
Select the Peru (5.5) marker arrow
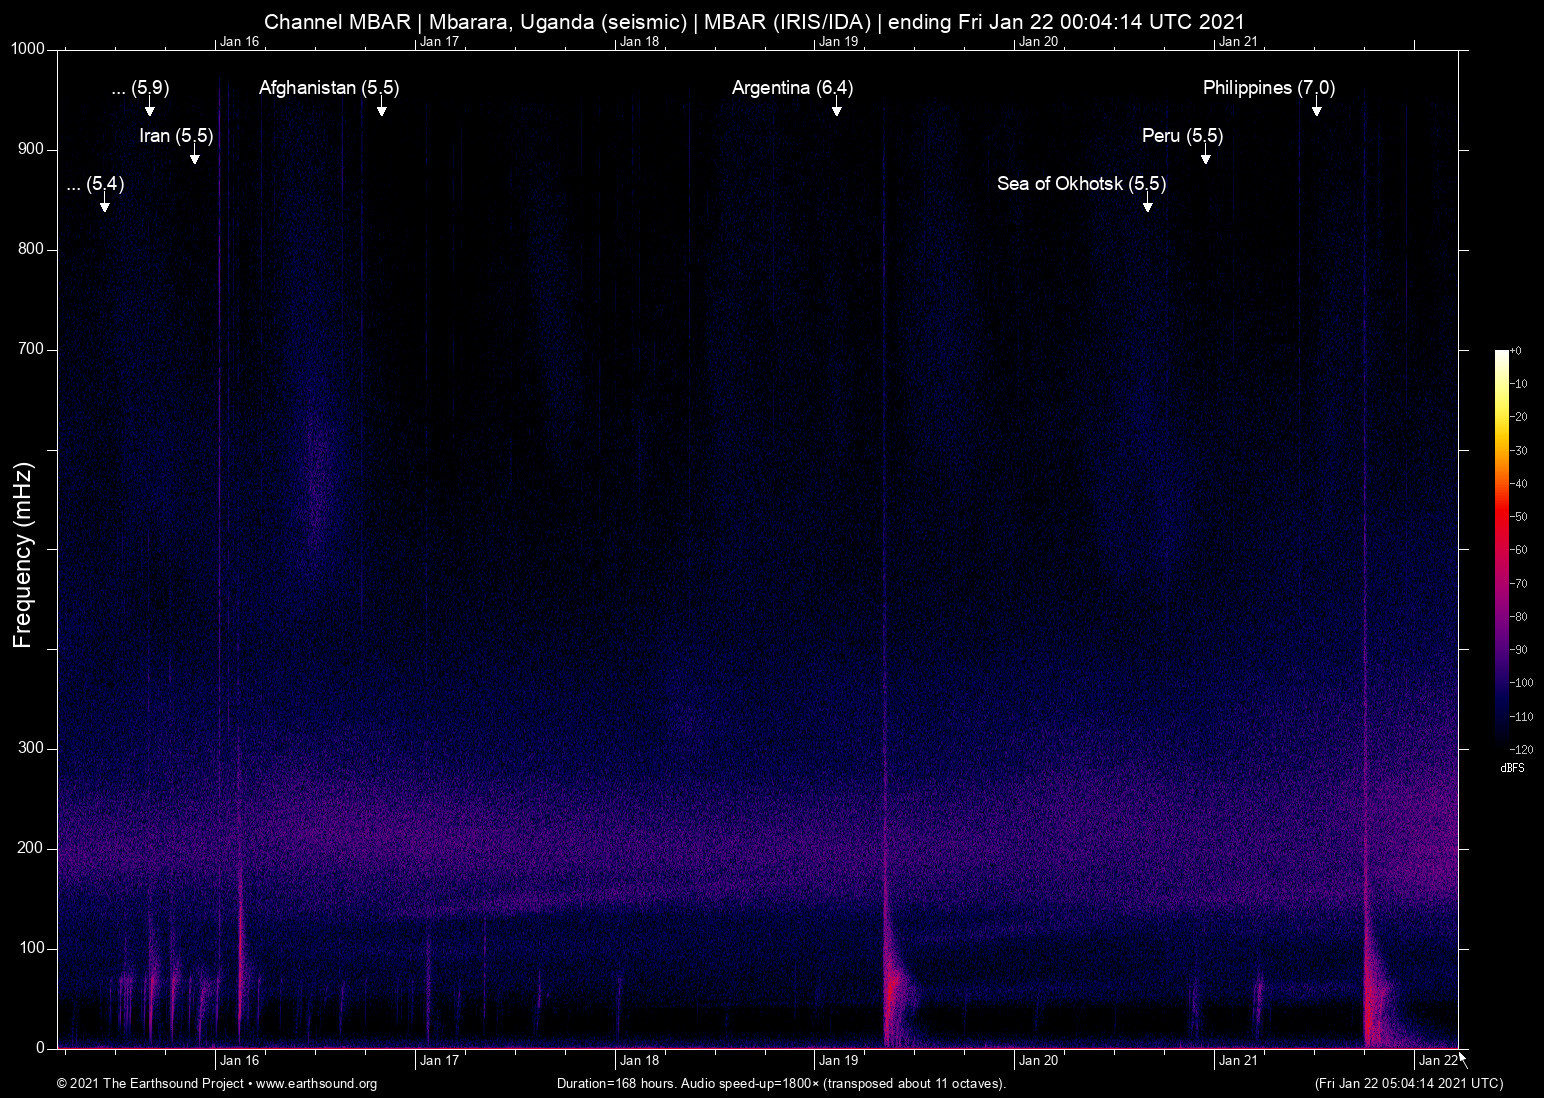[x=1204, y=160]
